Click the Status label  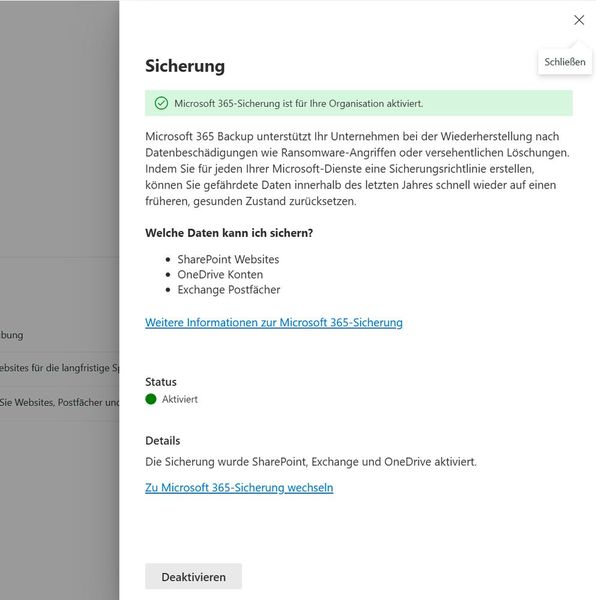pyautogui.click(x=161, y=382)
